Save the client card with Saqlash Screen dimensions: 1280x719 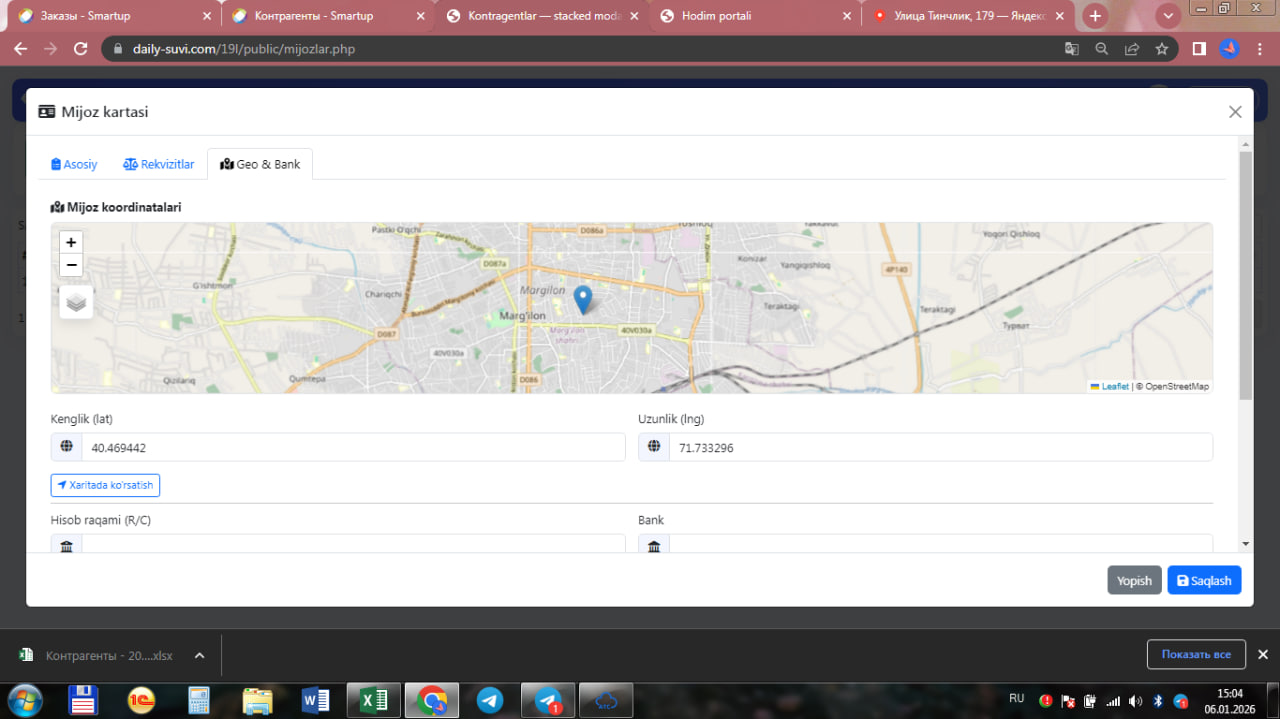(x=1203, y=580)
